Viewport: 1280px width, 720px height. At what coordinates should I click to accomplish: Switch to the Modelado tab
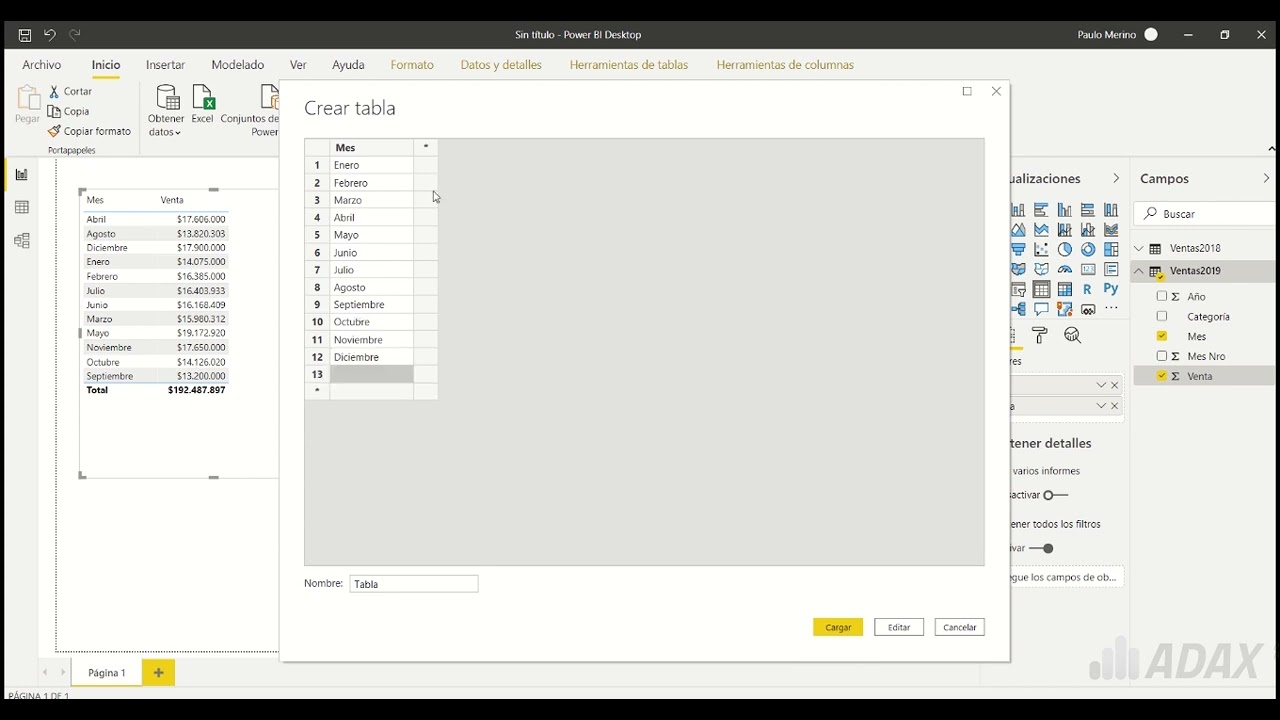tap(238, 65)
